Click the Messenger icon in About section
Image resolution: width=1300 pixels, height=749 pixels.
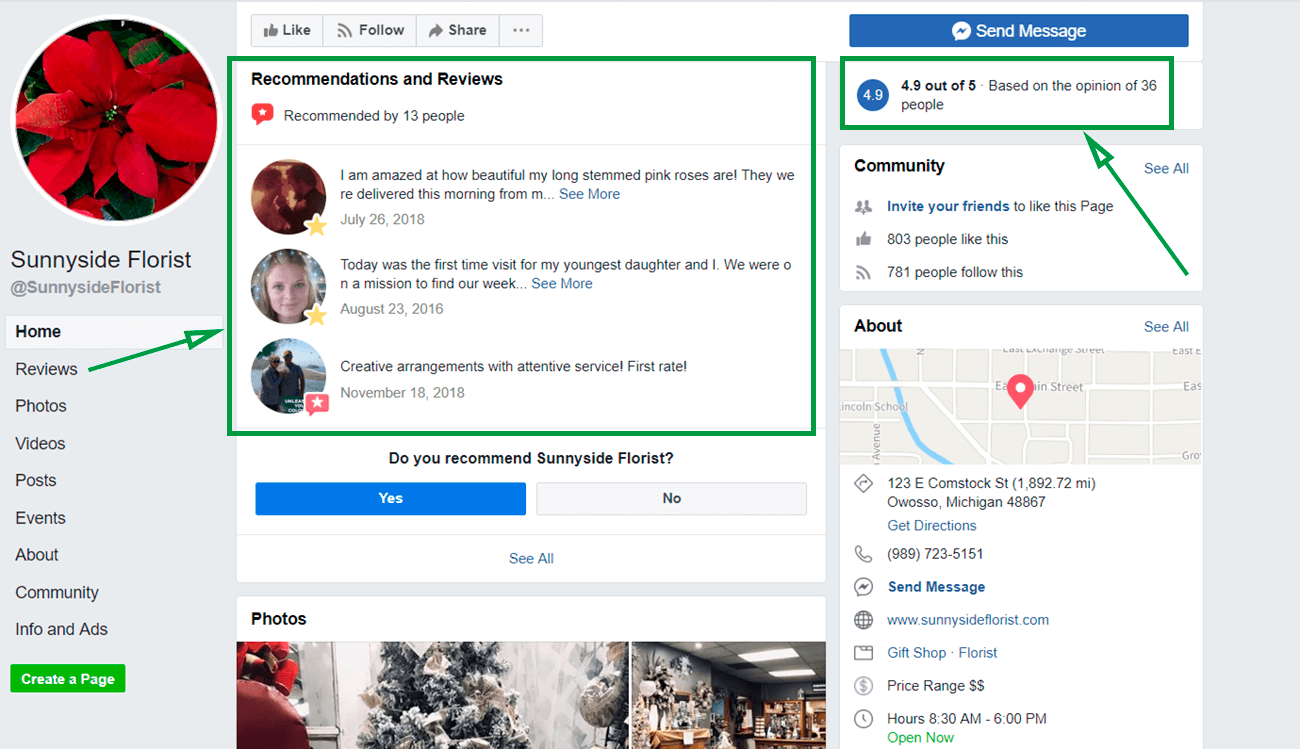[x=863, y=587]
